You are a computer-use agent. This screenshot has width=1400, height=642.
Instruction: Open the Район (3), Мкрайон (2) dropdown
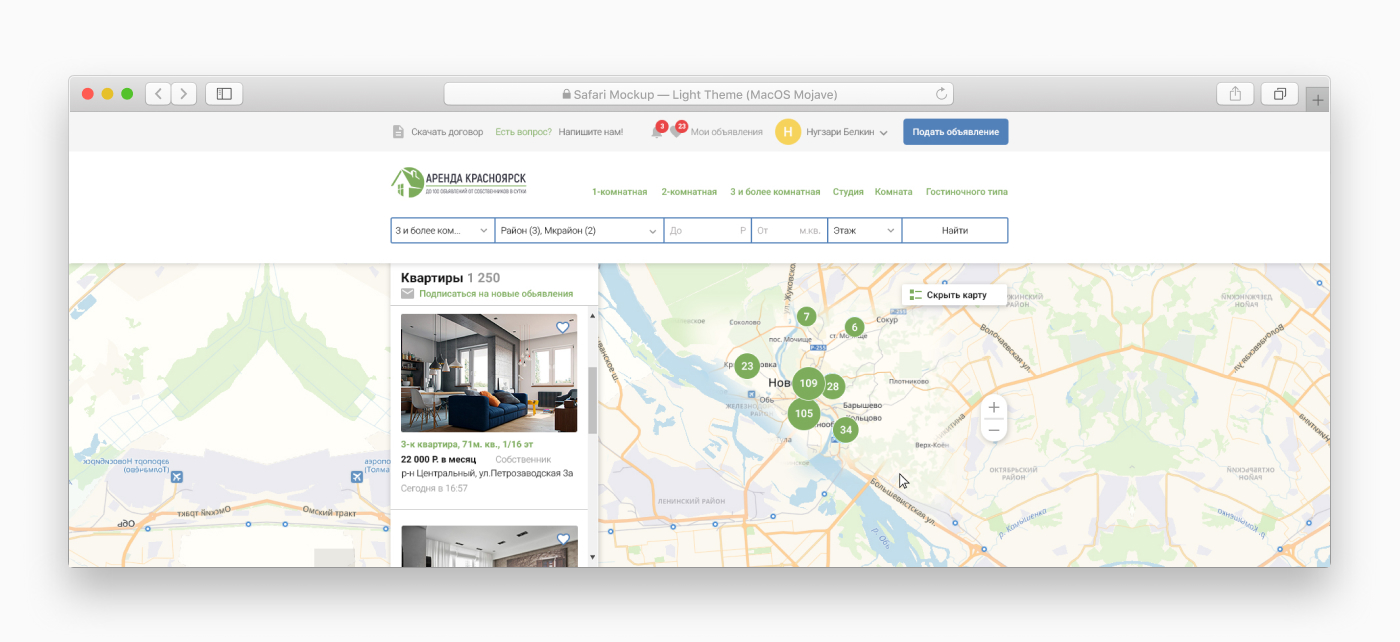click(x=580, y=230)
